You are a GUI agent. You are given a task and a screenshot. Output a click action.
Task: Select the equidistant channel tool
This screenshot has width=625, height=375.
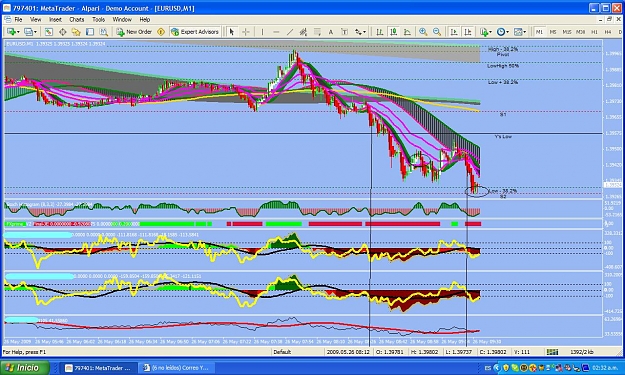(x=303, y=32)
